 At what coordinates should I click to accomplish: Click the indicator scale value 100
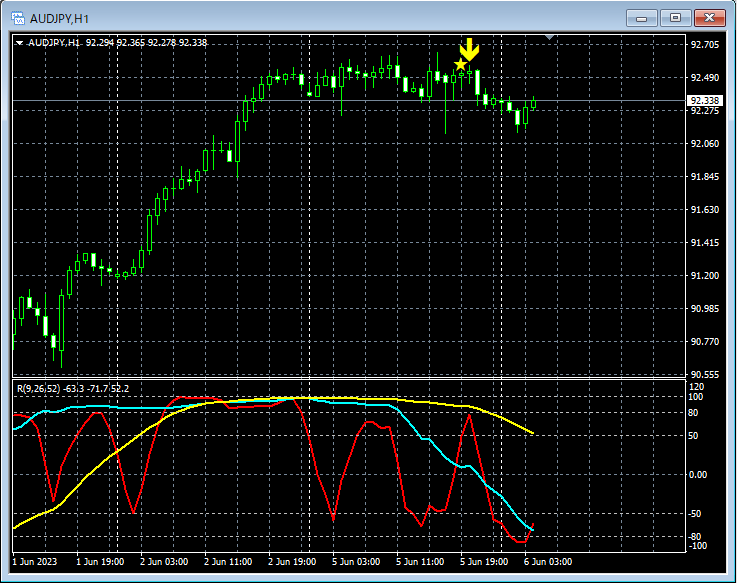pyautogui.click(x=697, y=397)
